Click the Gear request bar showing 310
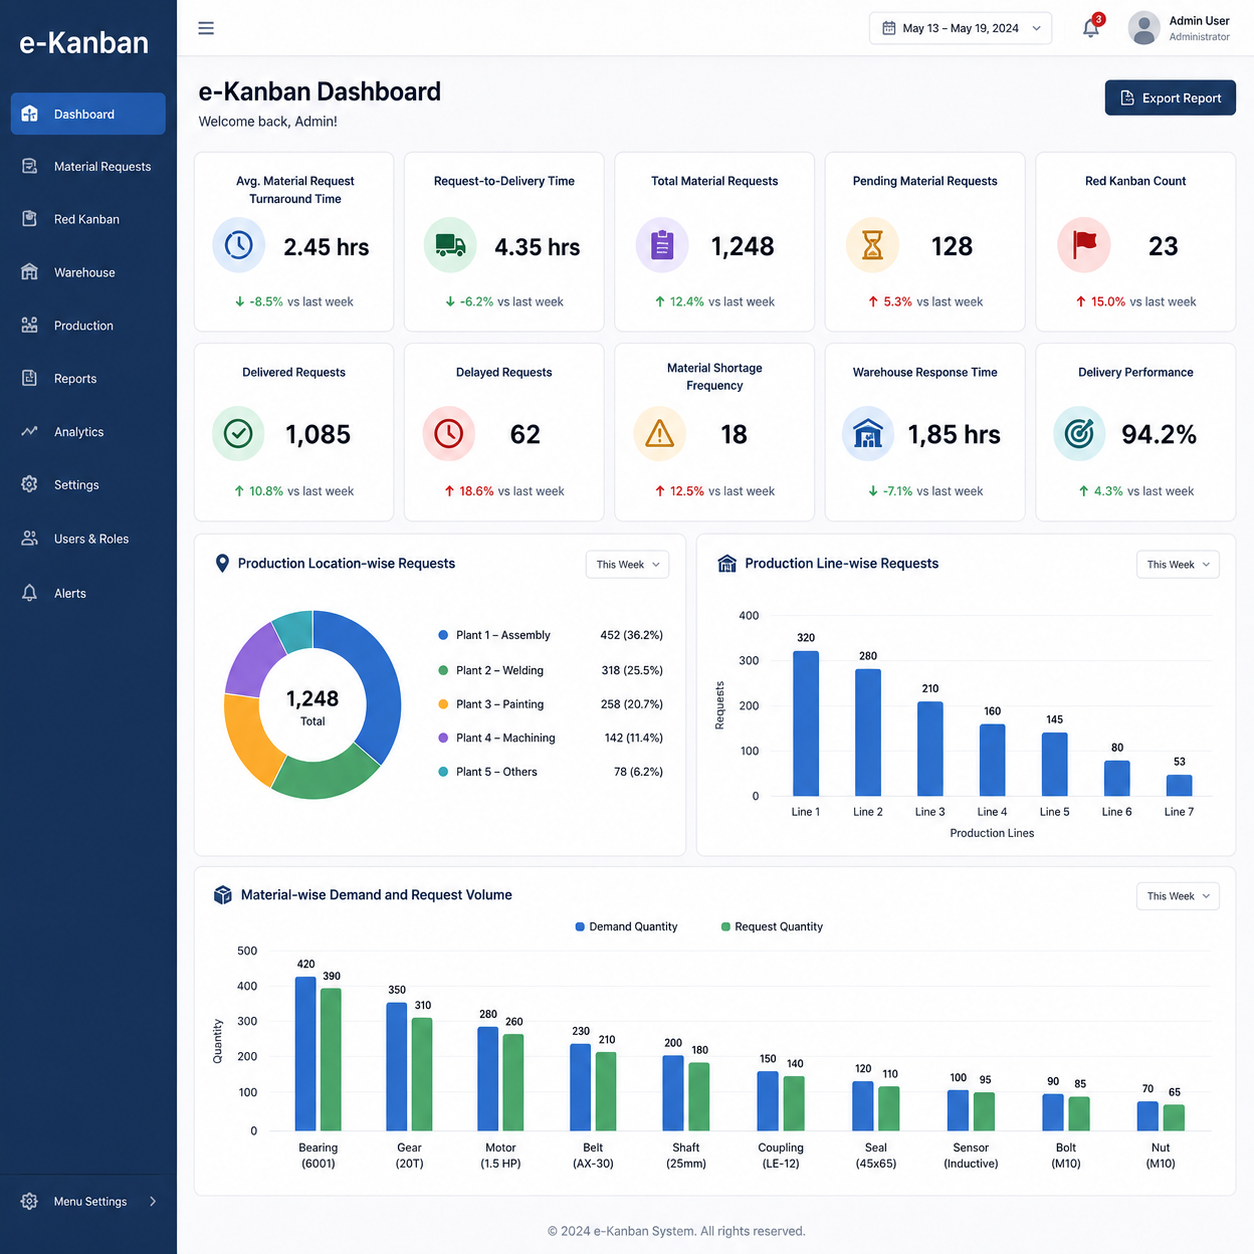 (422, 1075)
